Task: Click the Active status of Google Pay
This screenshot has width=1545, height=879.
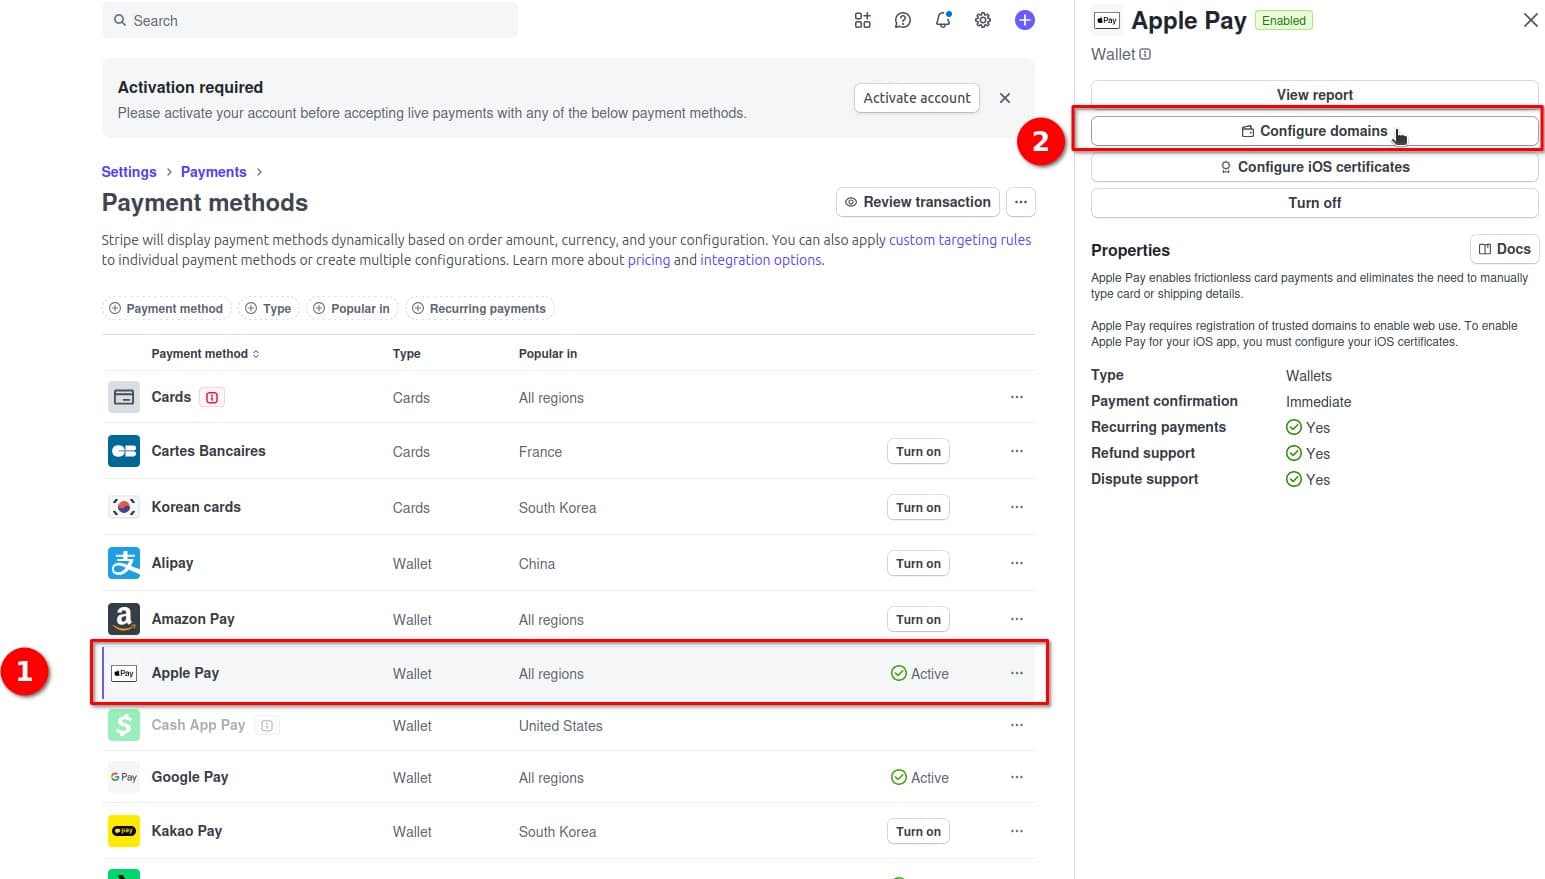Action: point(919,777)
